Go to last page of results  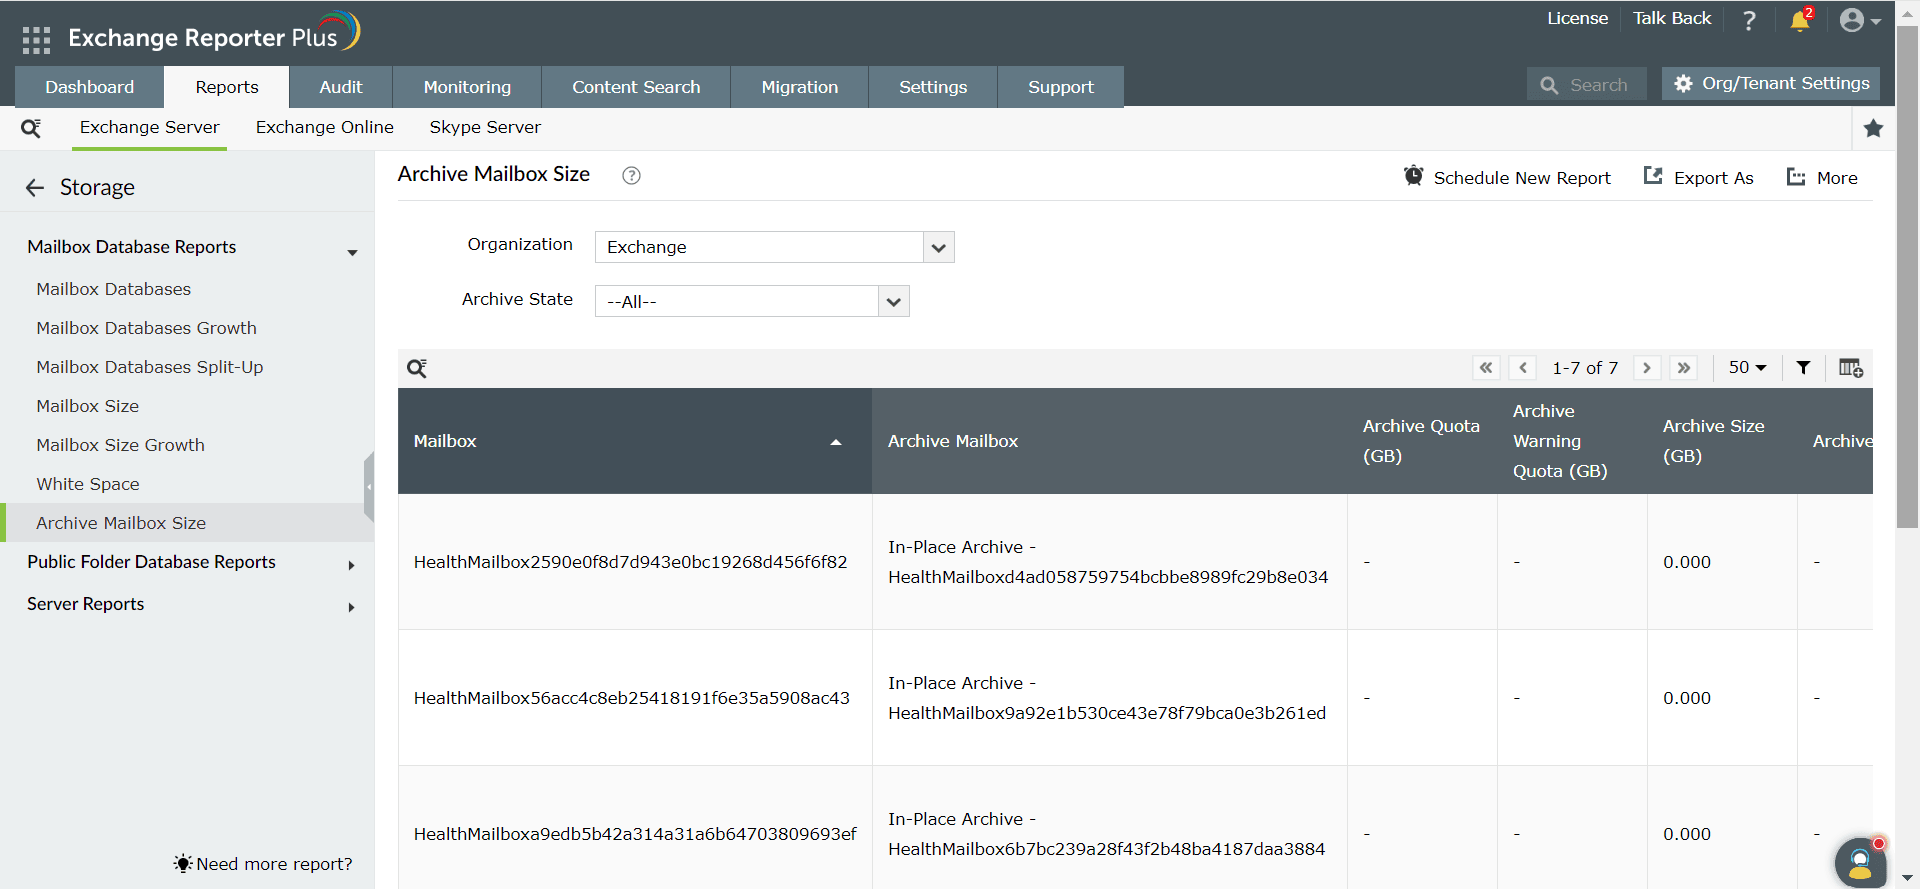[1684, 368]
